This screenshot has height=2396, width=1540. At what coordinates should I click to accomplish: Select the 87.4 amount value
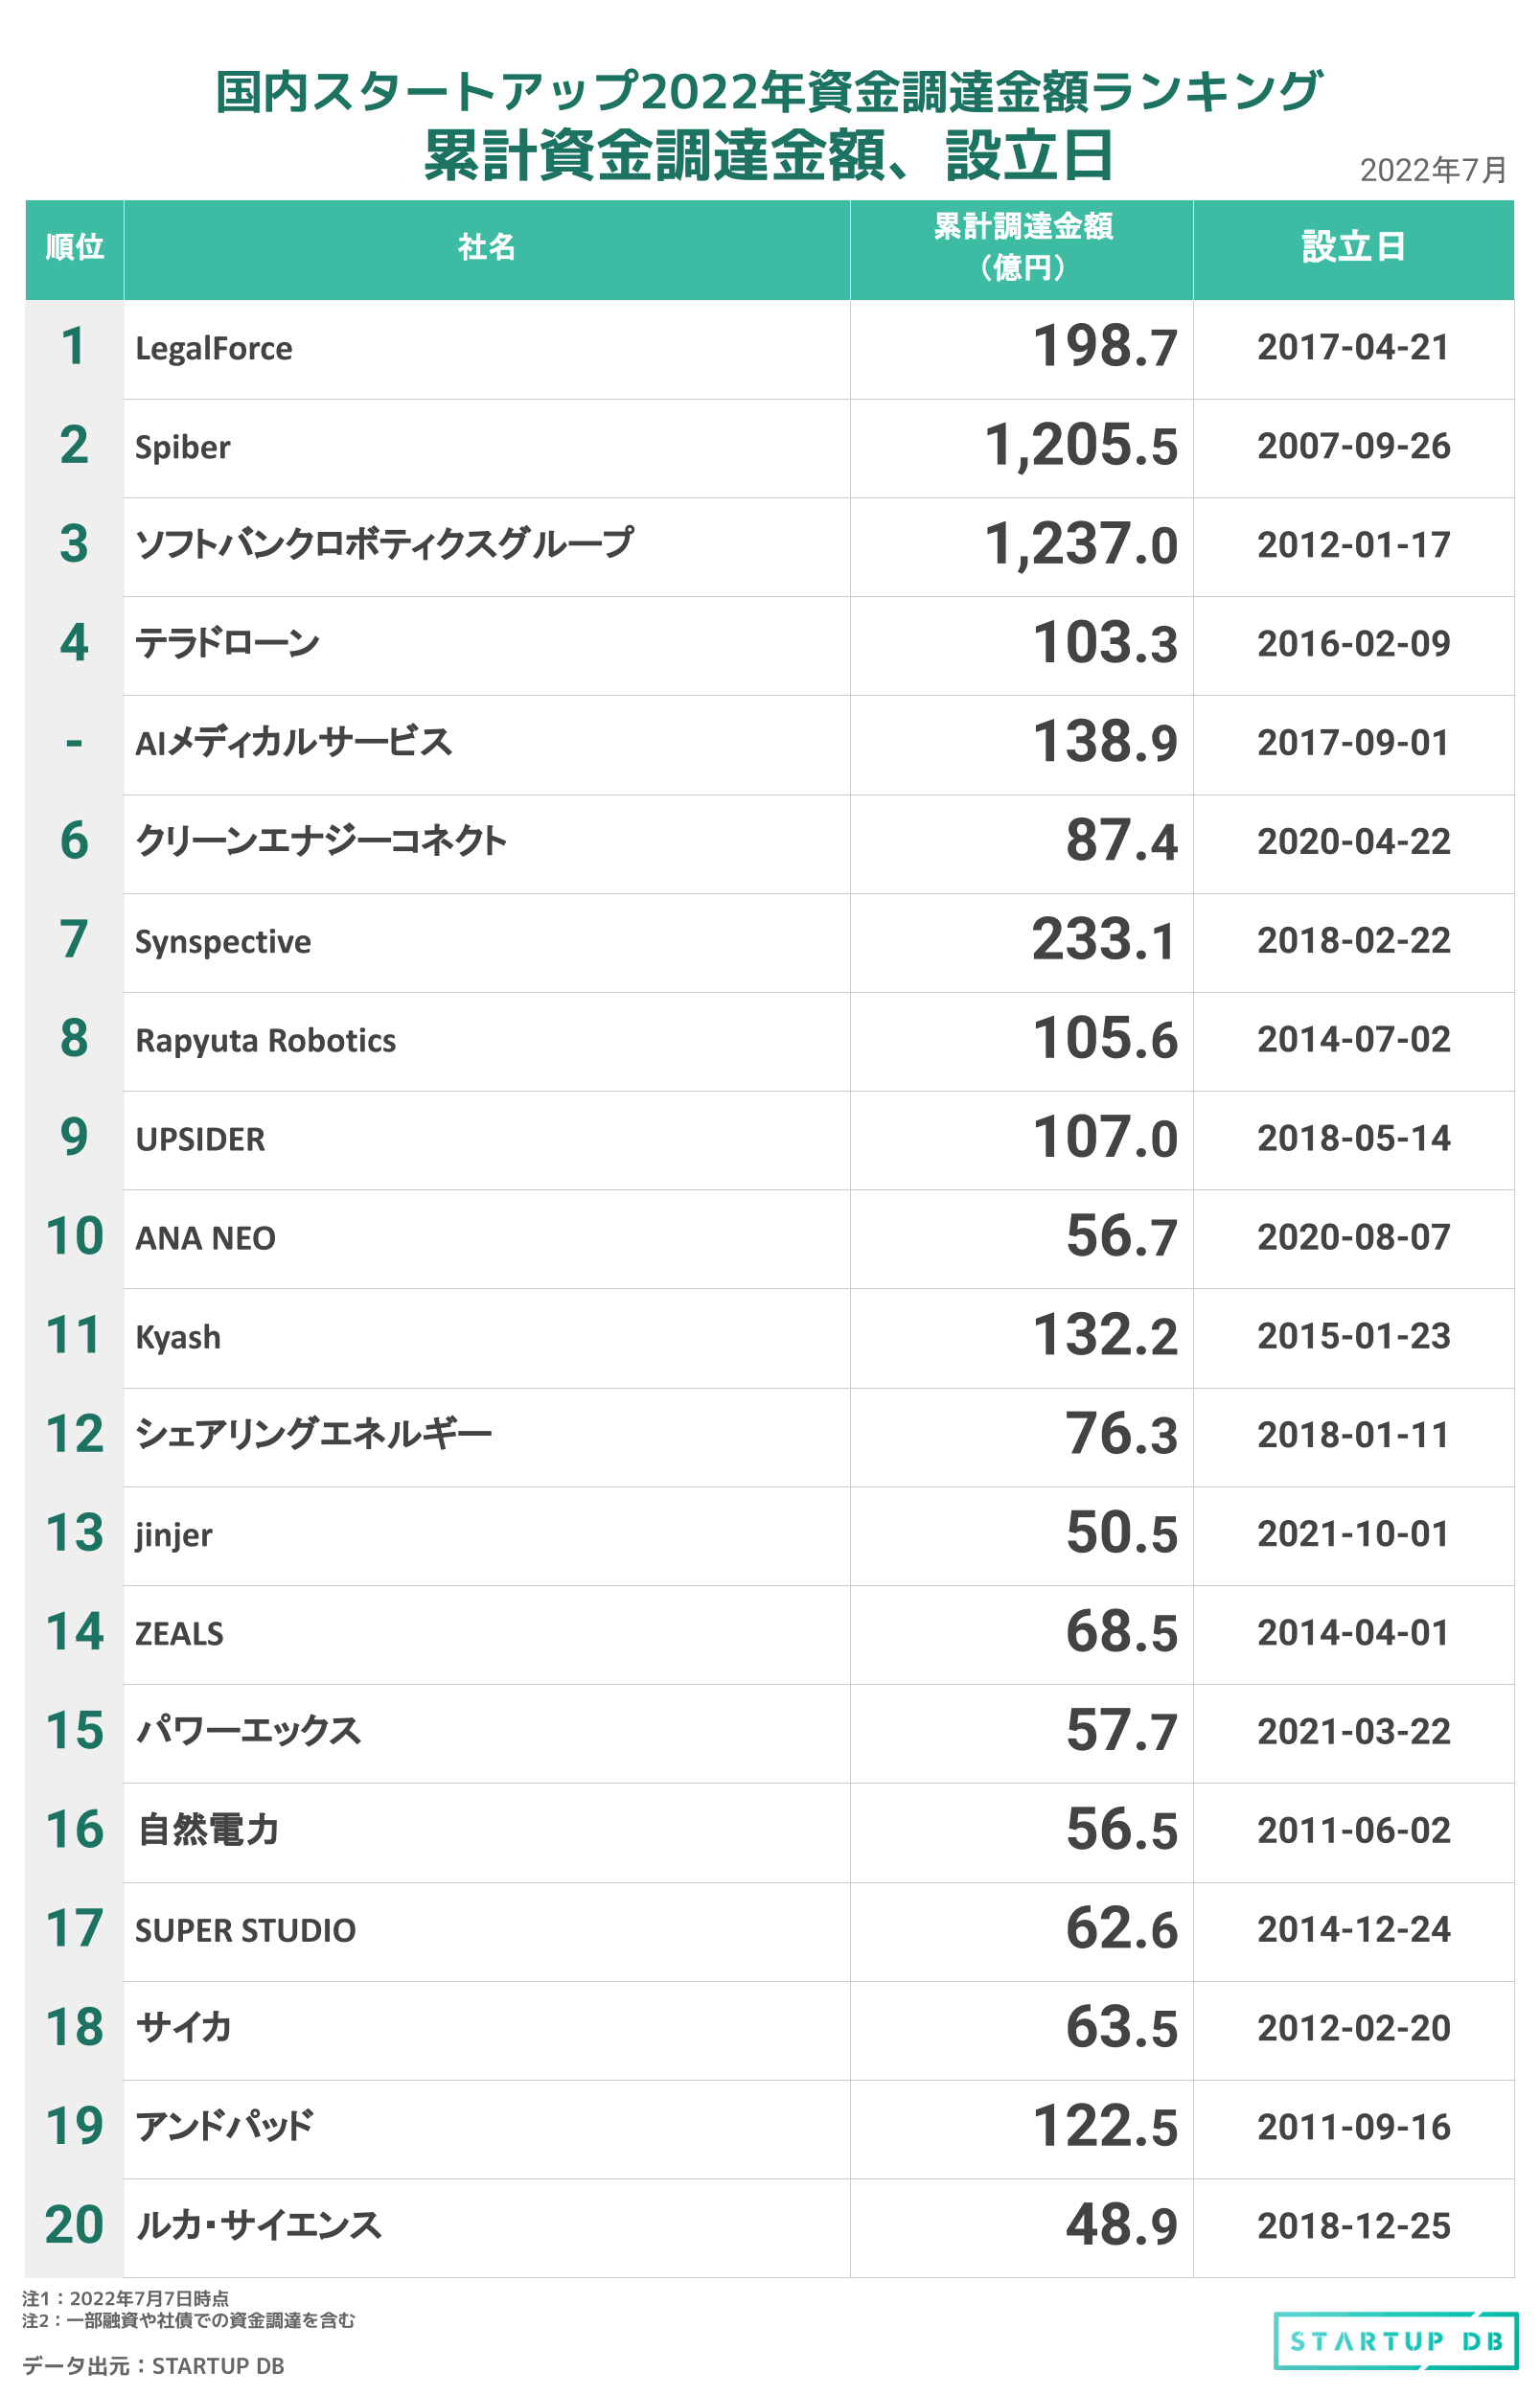click(x=1122, y=841)
